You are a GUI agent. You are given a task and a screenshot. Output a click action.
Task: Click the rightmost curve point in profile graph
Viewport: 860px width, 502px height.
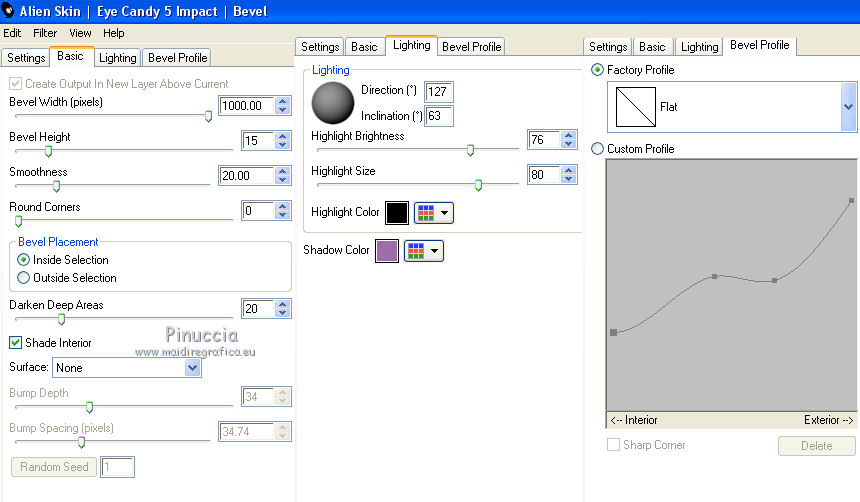coord(851,201)
